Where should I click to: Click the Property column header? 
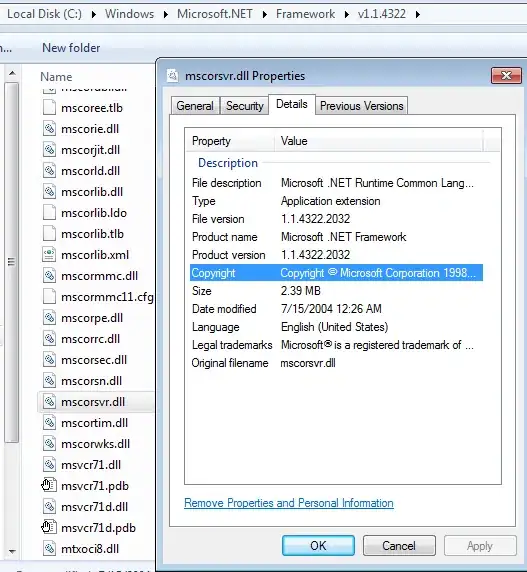pos(230,141)
